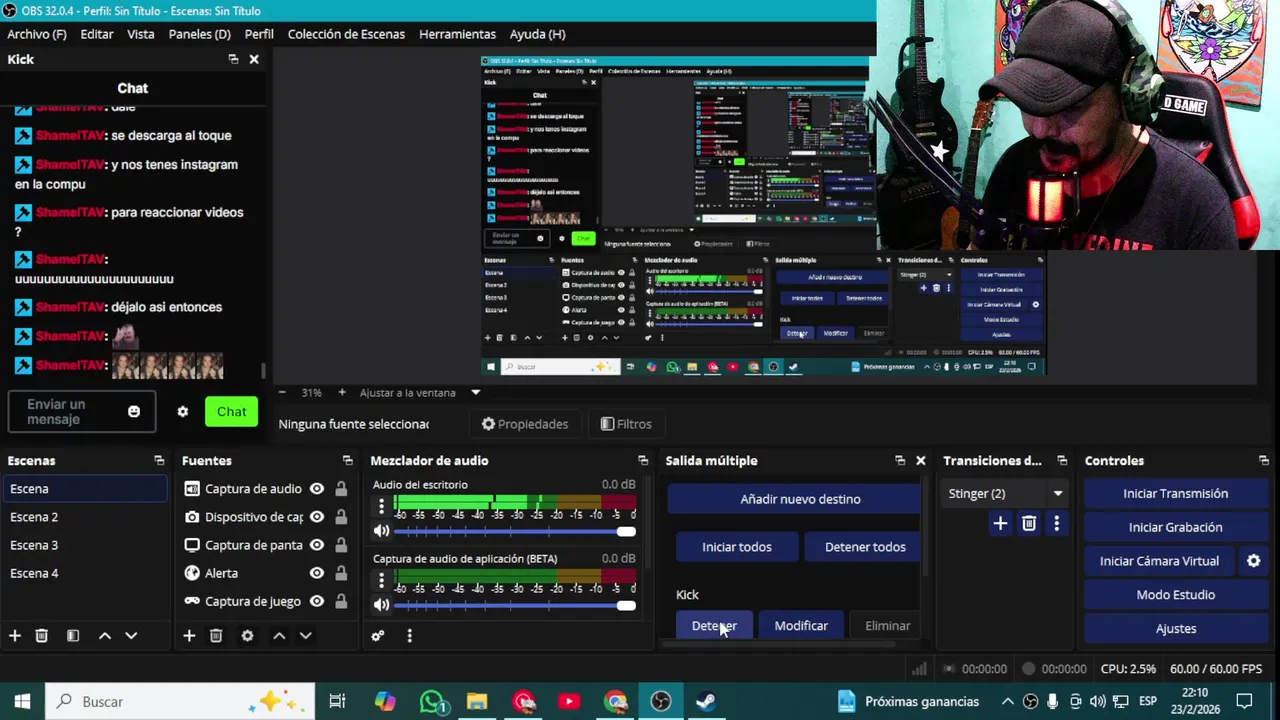The image size is (1280, 720).
Task: Open chat settings gear icon
Action: tap(182, 412)
